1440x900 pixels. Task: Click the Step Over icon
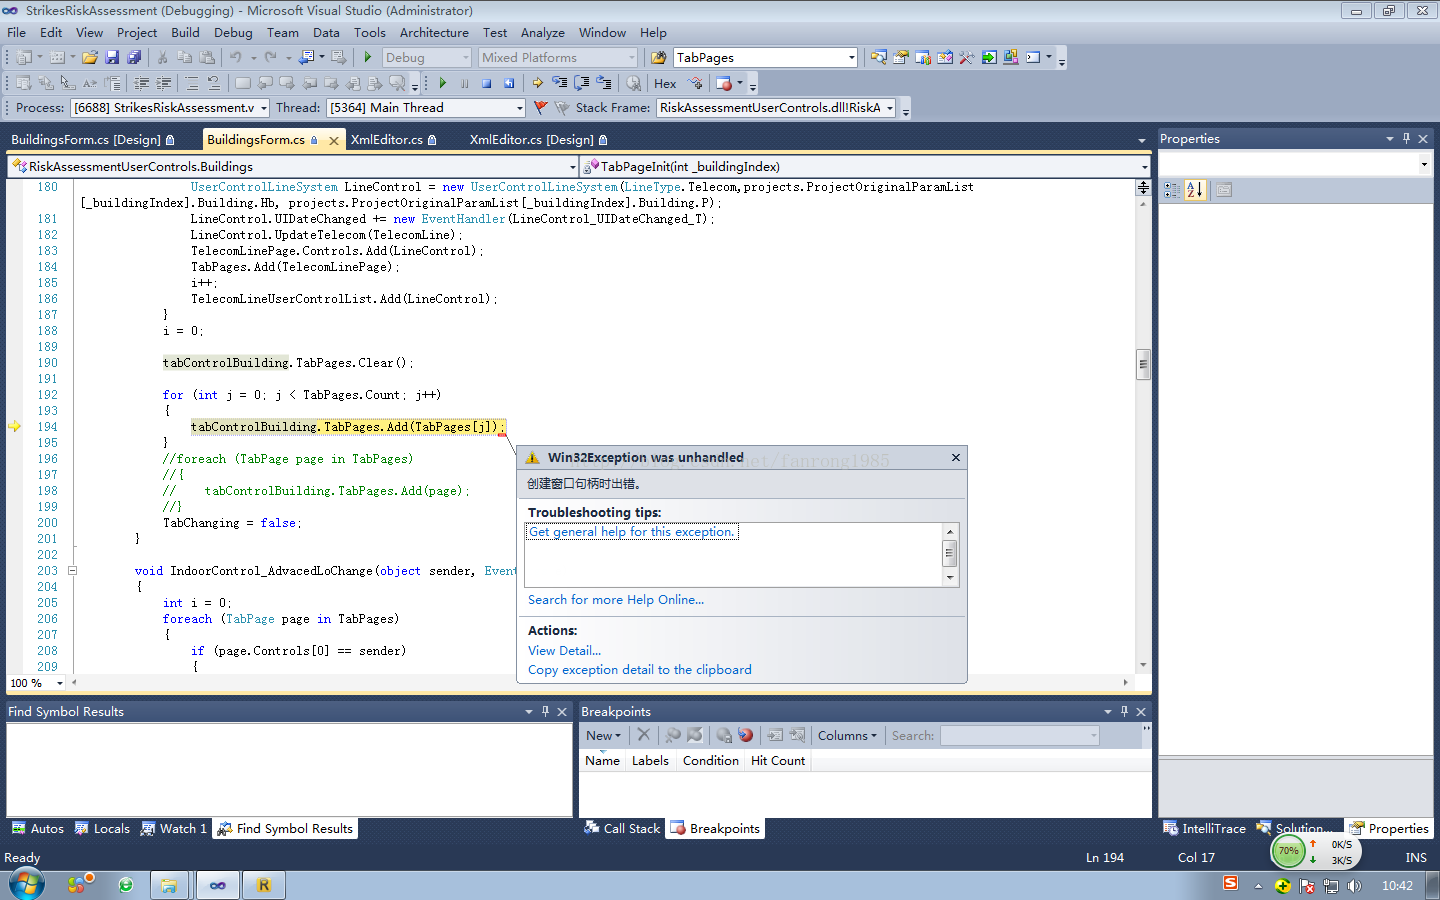pyautogui.click(x=582, y=84)
